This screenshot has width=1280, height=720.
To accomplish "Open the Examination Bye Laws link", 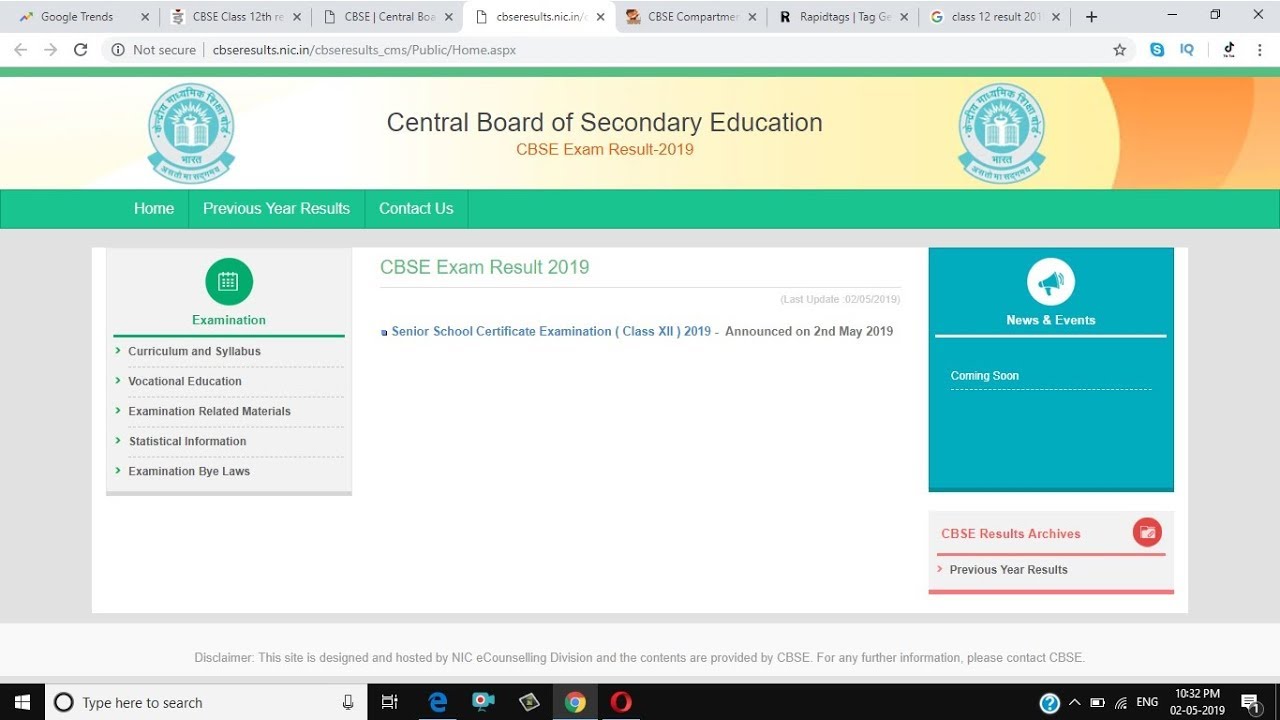I will click(x=189, y=471).
